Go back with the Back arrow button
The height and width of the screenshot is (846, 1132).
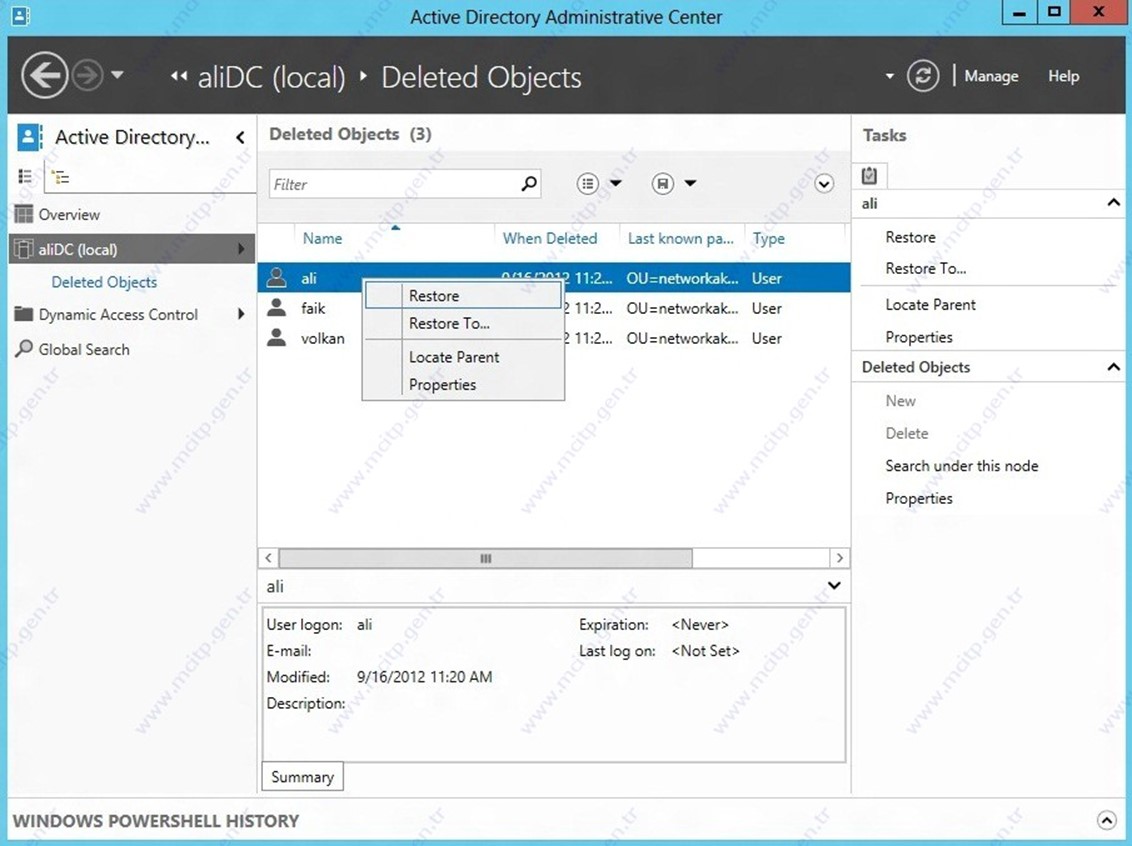coord(45,75)
